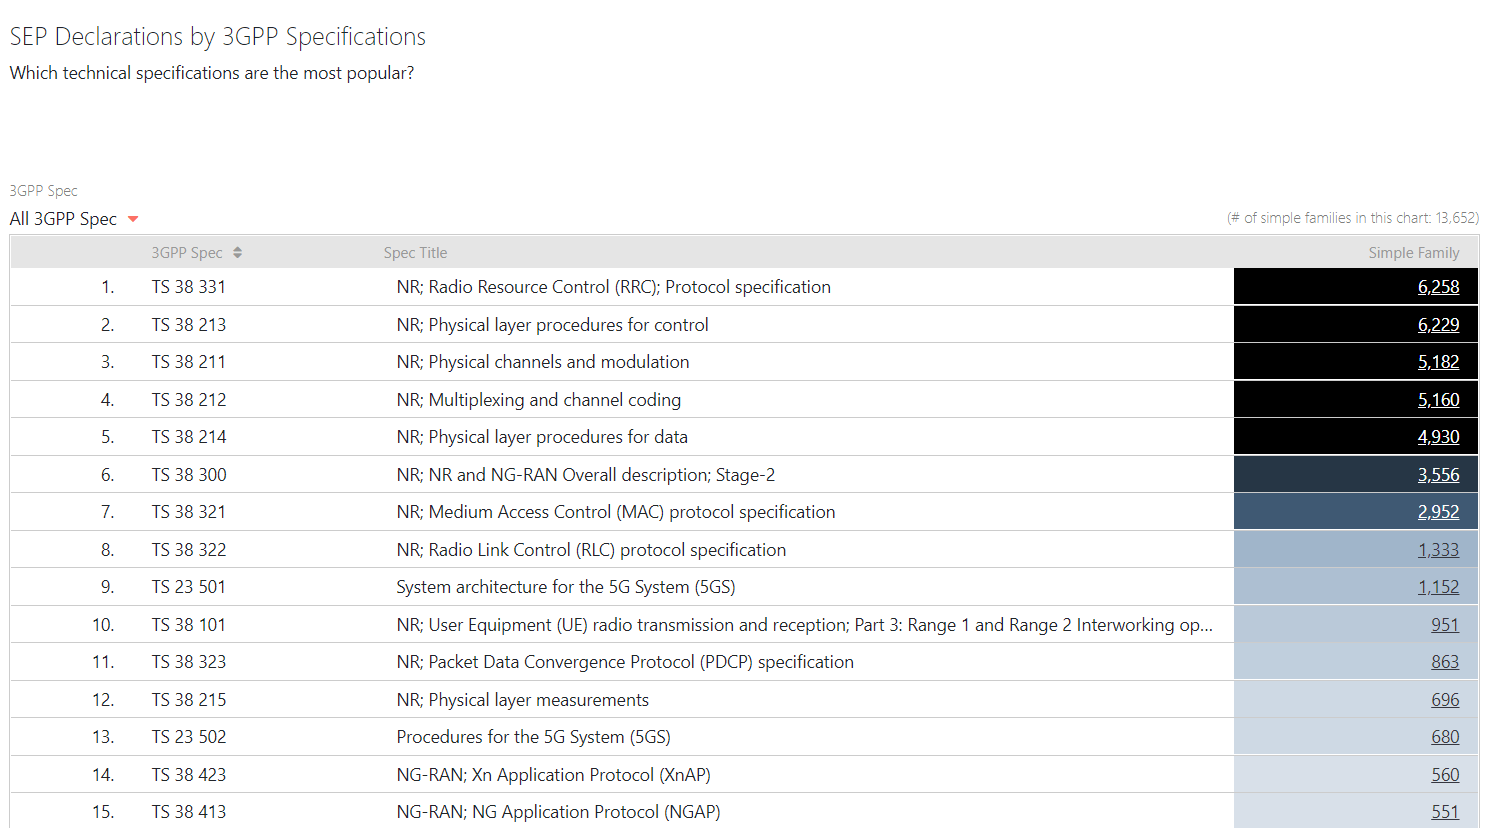Click 'Procedures for the 5G System' title
Screen dimensions: 1492x828
pos(533,737)
